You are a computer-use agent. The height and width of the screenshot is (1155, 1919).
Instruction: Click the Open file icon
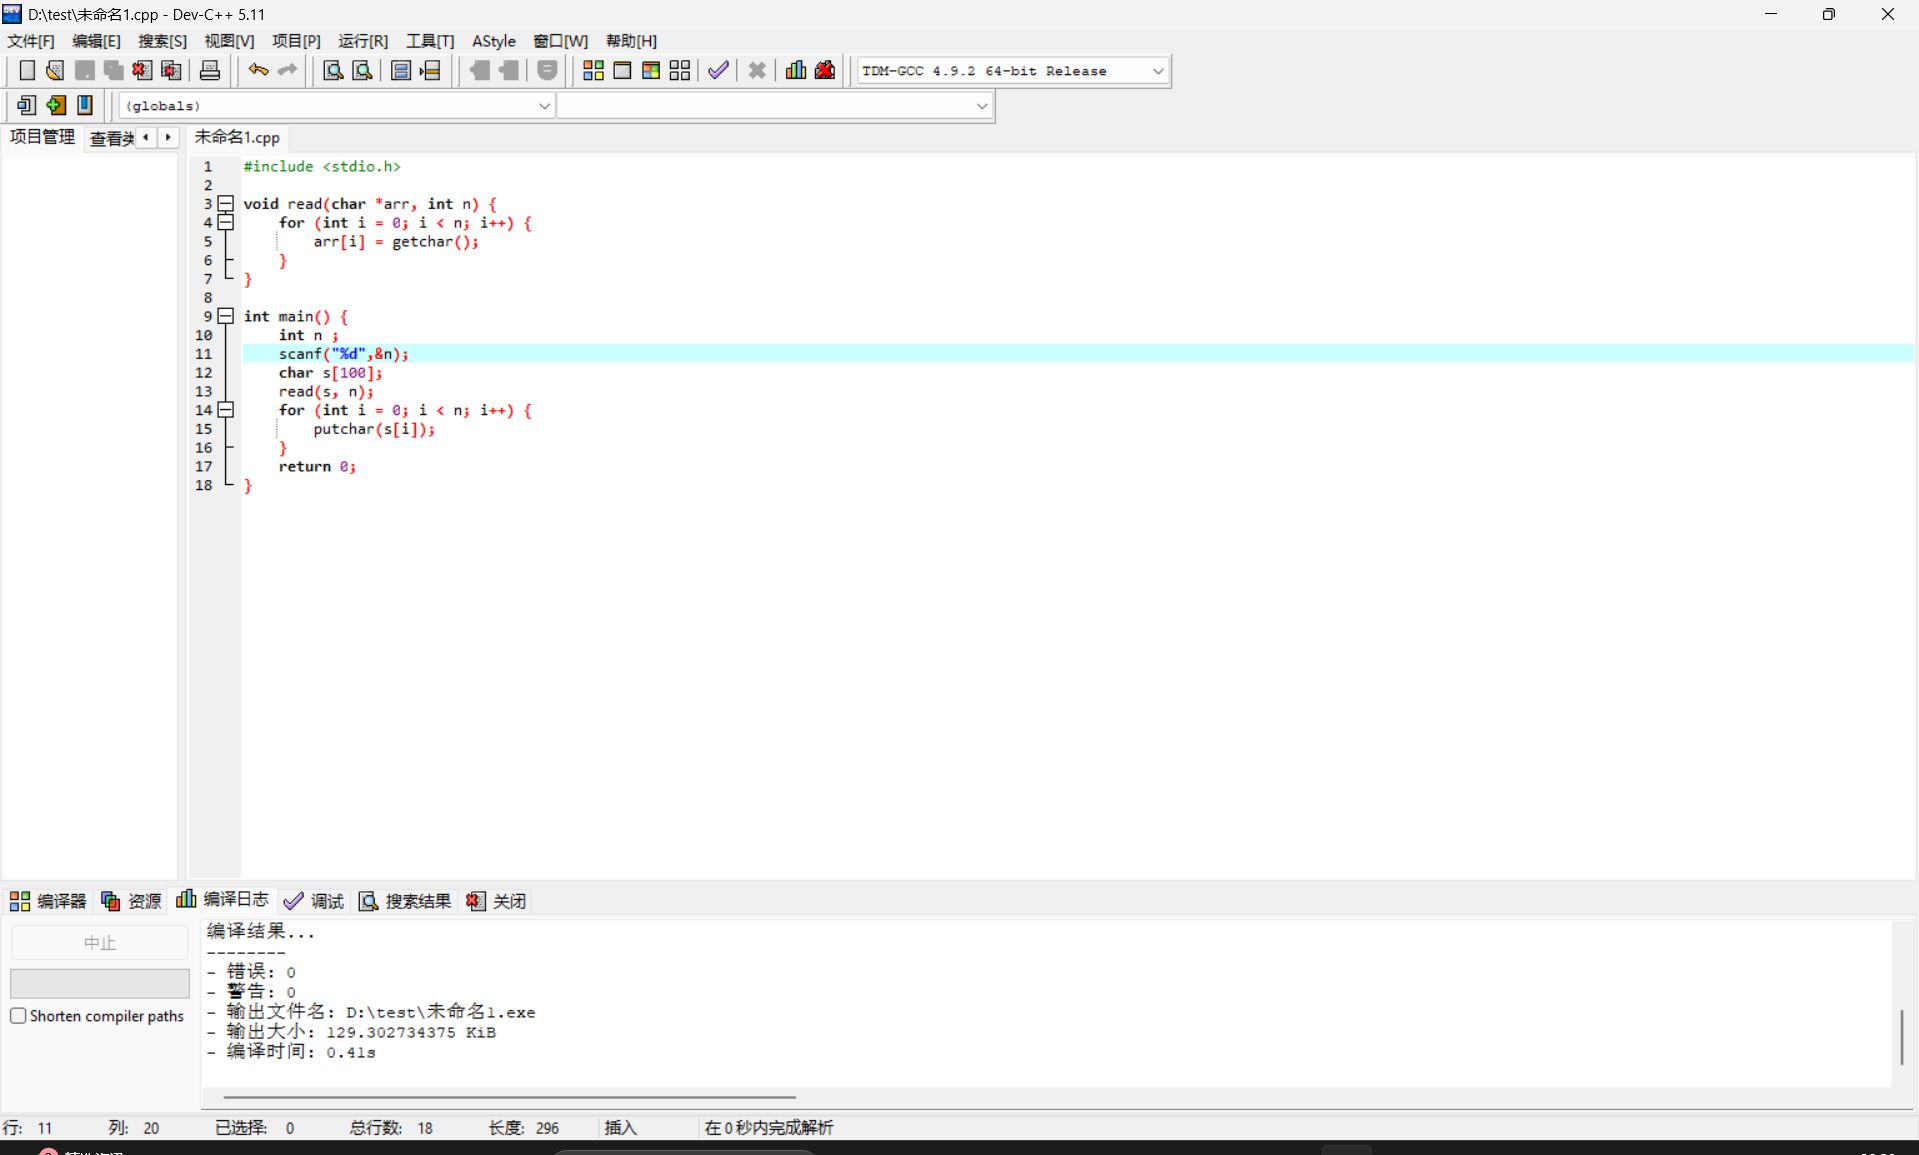pyautogui.click(x=55, y=70)
